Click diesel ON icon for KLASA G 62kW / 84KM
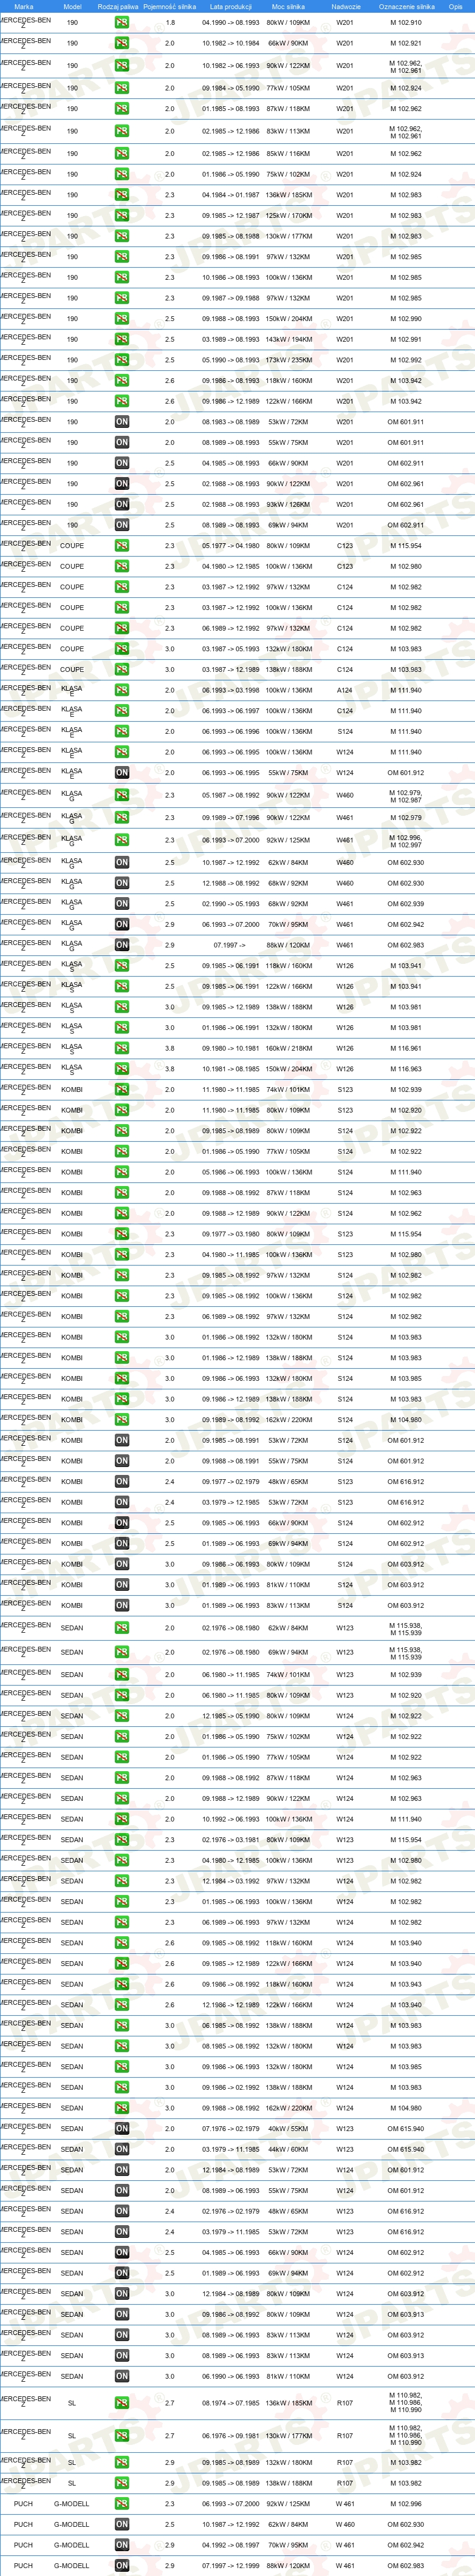This screenshot has height=2576, width=475. coord(121,863)
